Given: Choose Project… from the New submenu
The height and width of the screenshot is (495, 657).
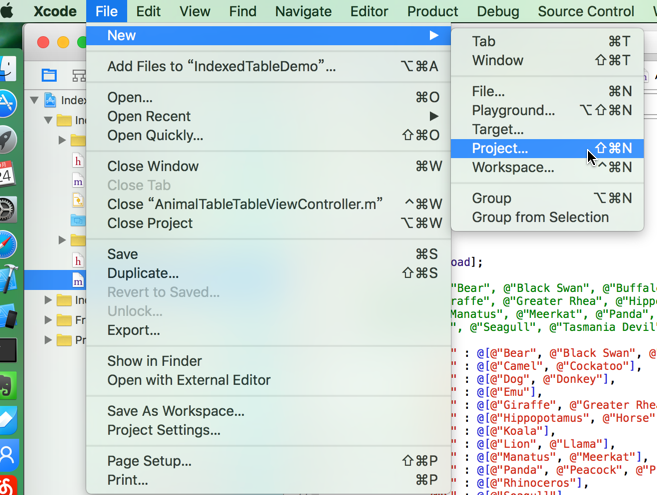Looking at the screenshot, I should pos(500,148).
